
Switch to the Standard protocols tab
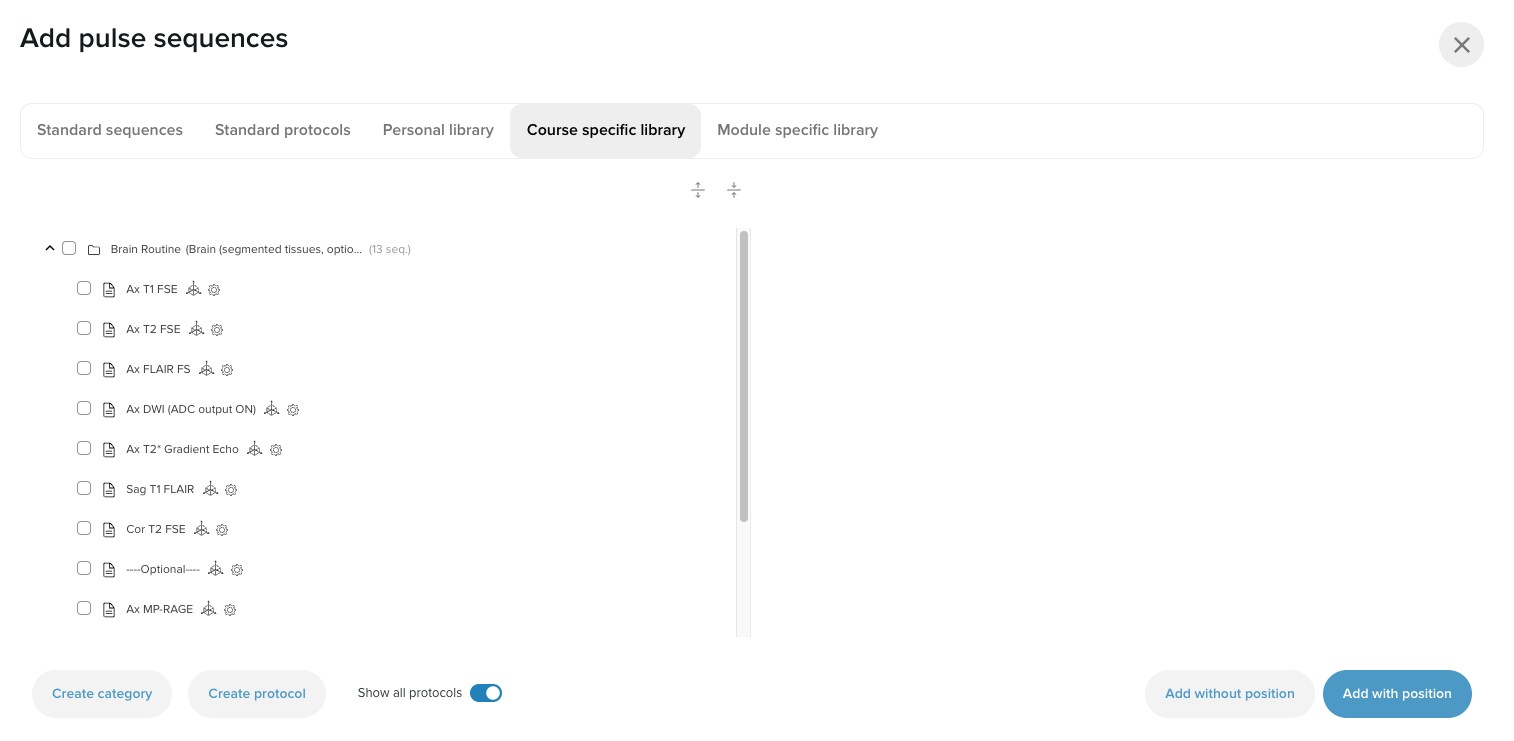click(x=283, y=130)
